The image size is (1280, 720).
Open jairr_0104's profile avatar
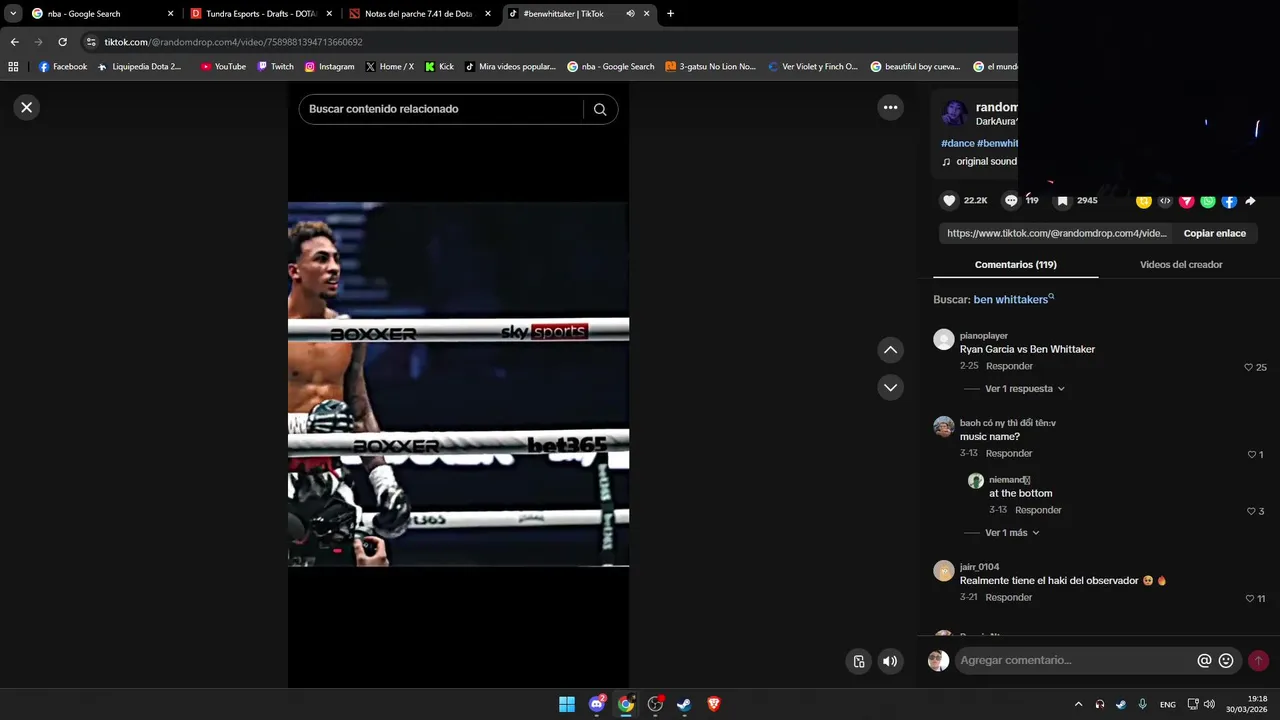point(944,571)
